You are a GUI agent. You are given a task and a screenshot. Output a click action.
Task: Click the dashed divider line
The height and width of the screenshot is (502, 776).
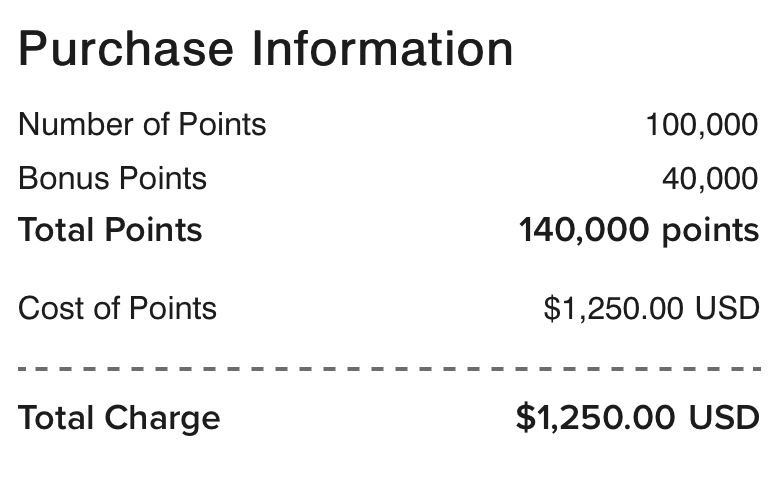388,369
